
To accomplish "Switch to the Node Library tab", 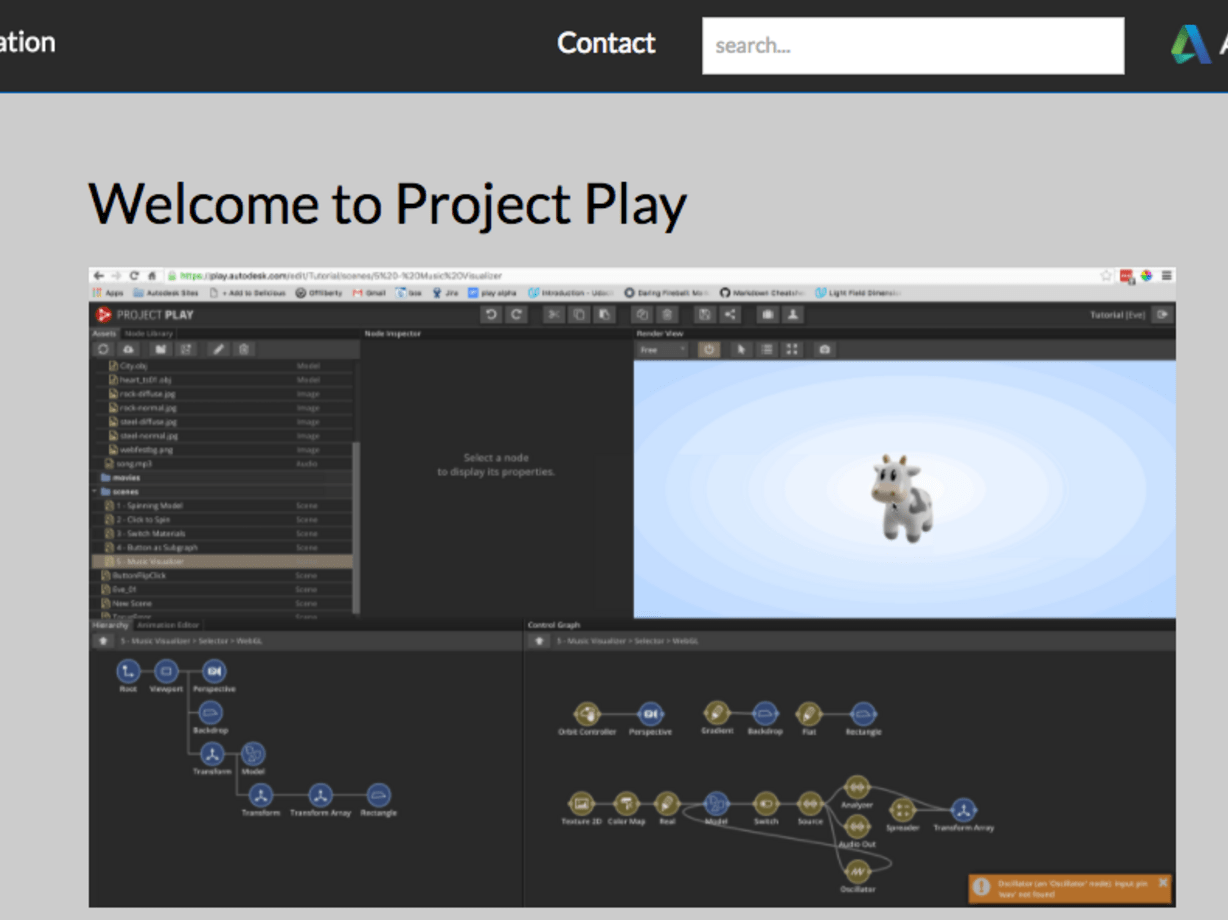I will [148, 333].
